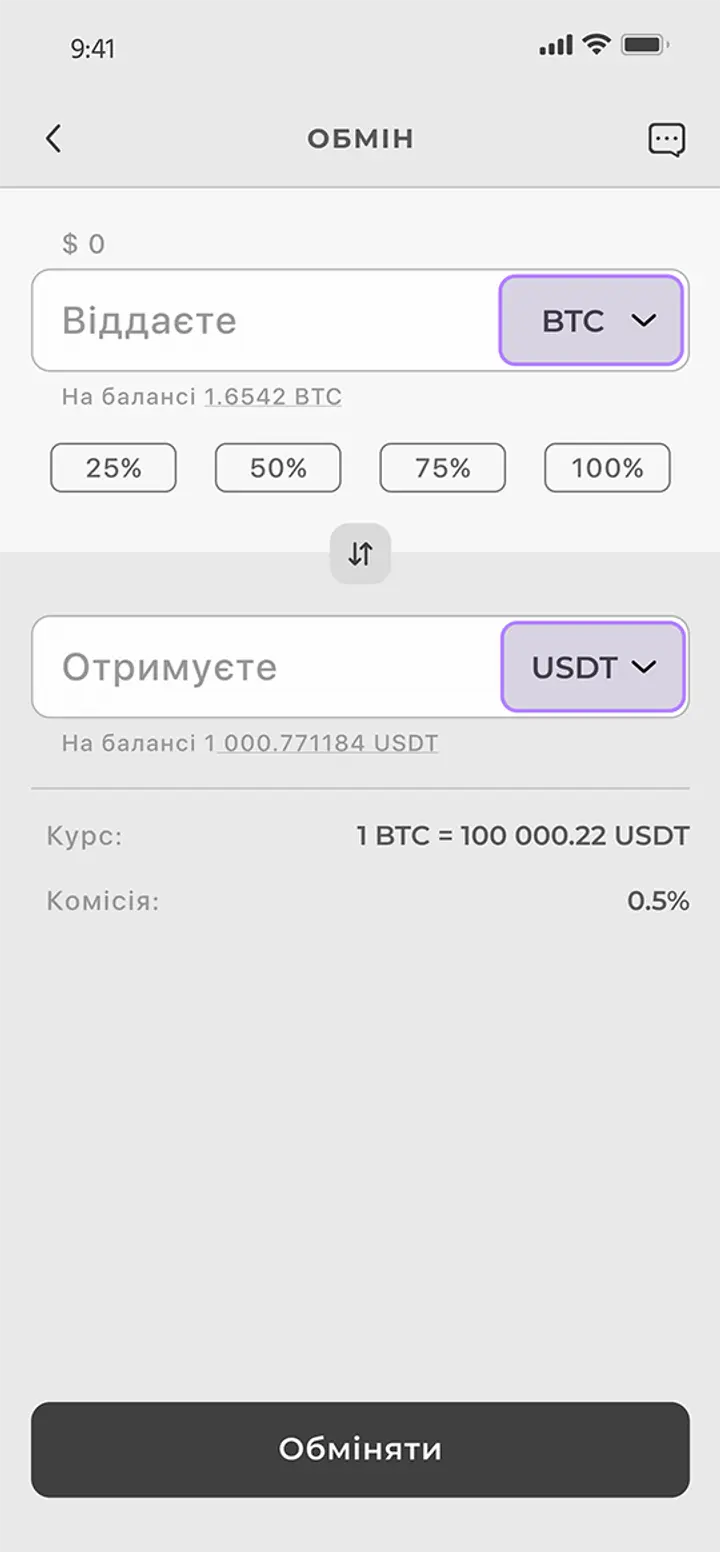Tap the 1.6542 BTC balance link
Image resolution: width=720 pixels, height=1552 pixels.
273,397
